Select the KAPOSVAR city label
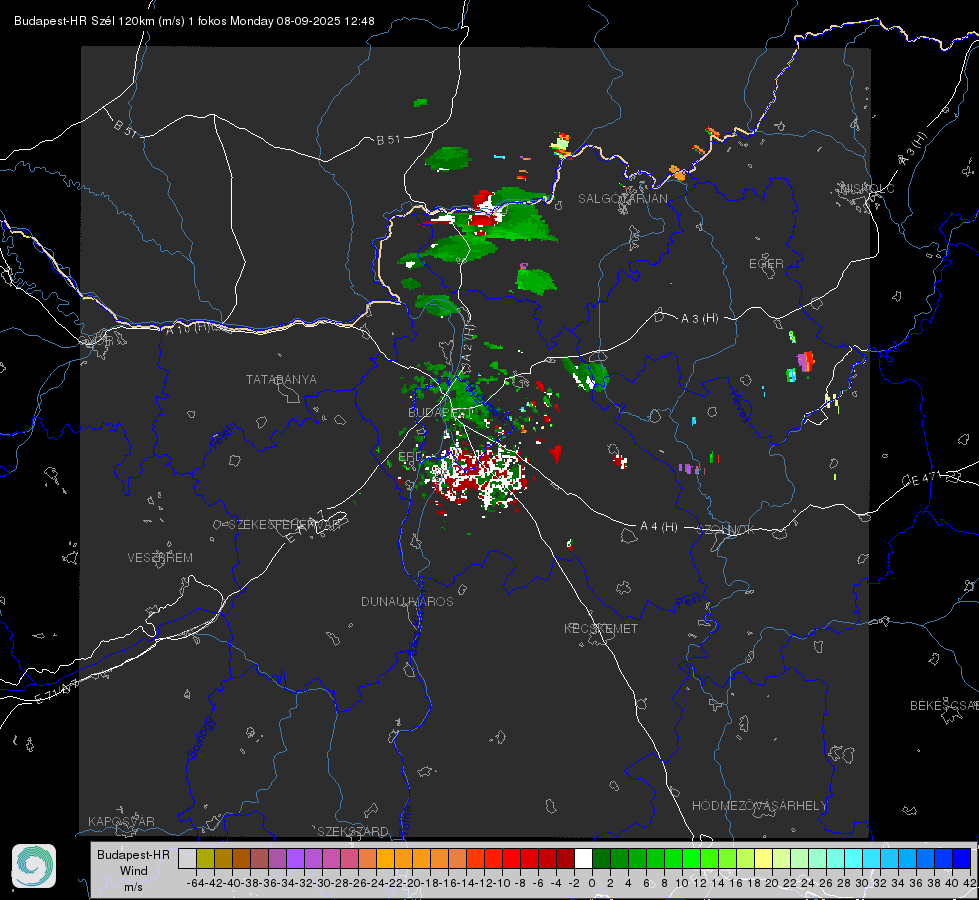Screen dimensions: 979x900 121,821
